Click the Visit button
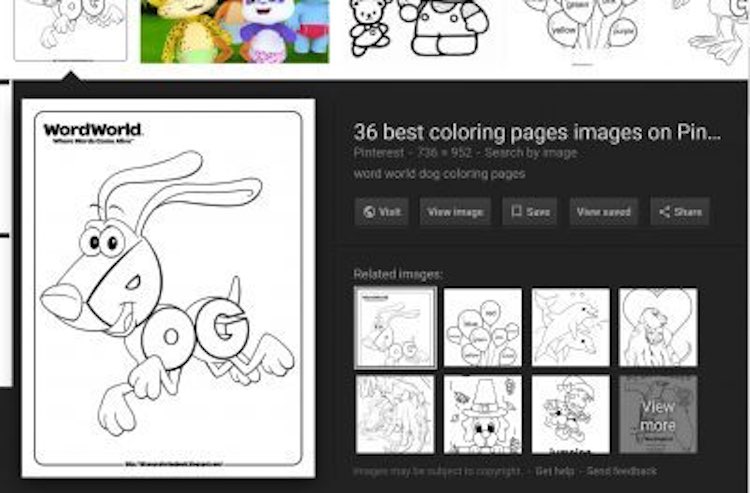Screen dimensions: 750x493 [381, 212]
